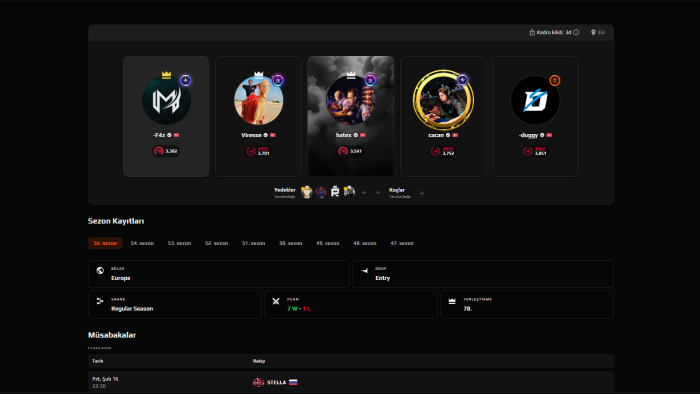Click the gold captain crown above -F4z

(167, 75)
